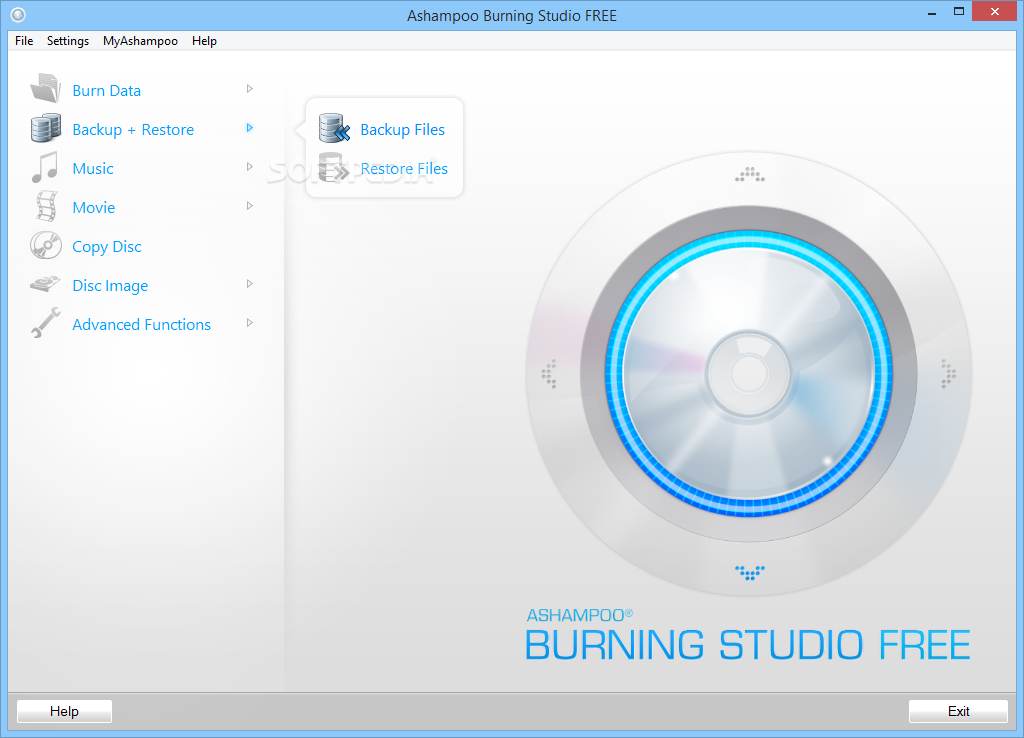Click the Music note icon
The height and width of the screenshot is (738, 1024).
point(45,167)
